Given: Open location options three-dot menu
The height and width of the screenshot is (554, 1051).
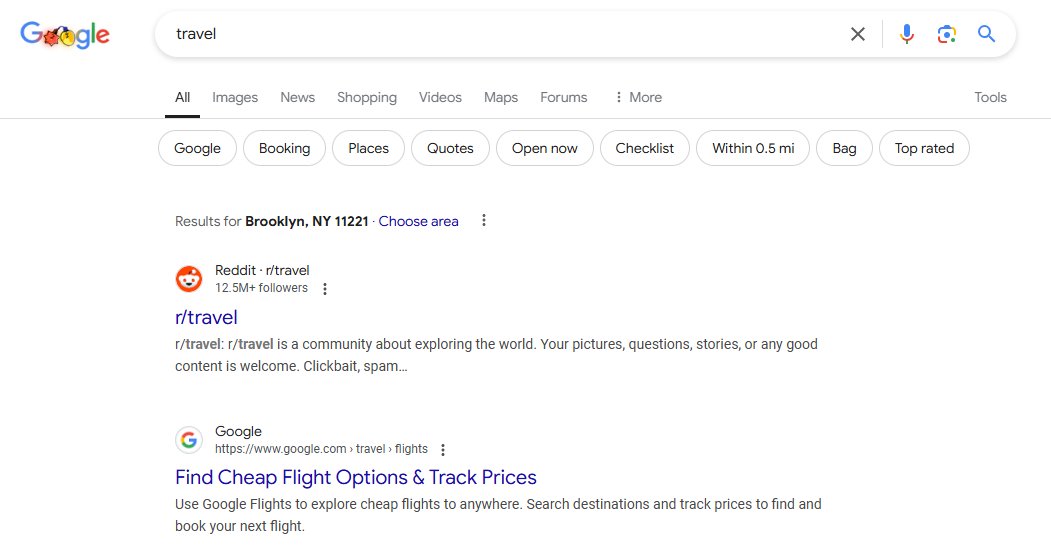Looking at the screenshot, I should (x=483, y=220).
